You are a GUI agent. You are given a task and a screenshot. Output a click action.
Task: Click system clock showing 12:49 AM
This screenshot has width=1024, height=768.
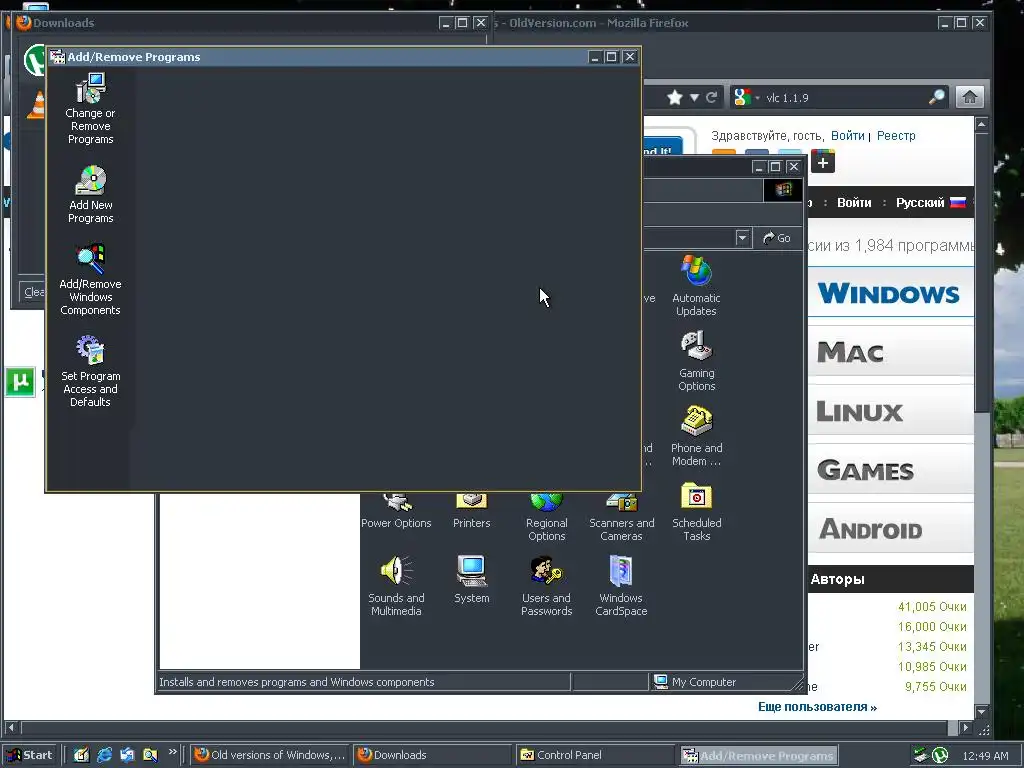point(985,756)
